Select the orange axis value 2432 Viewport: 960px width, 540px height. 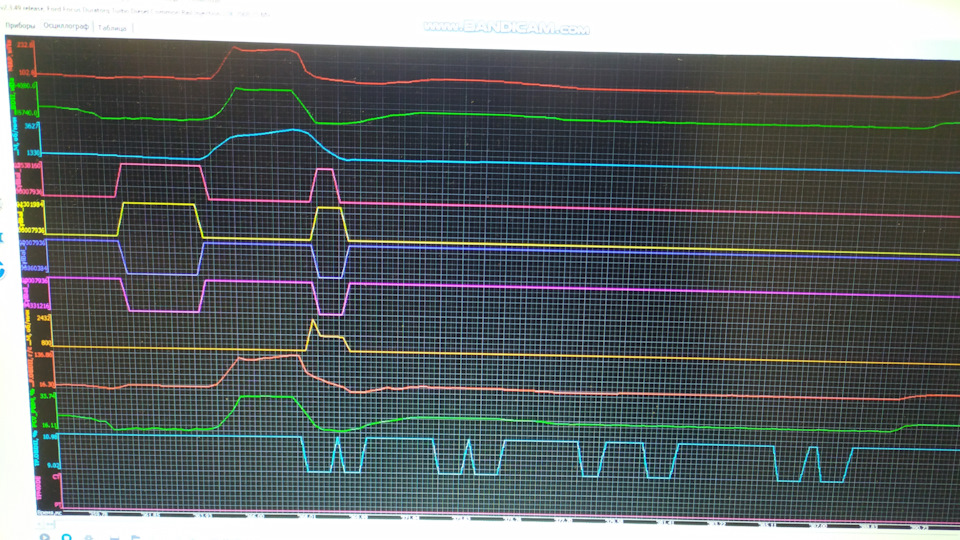click(x=44, y=318)
